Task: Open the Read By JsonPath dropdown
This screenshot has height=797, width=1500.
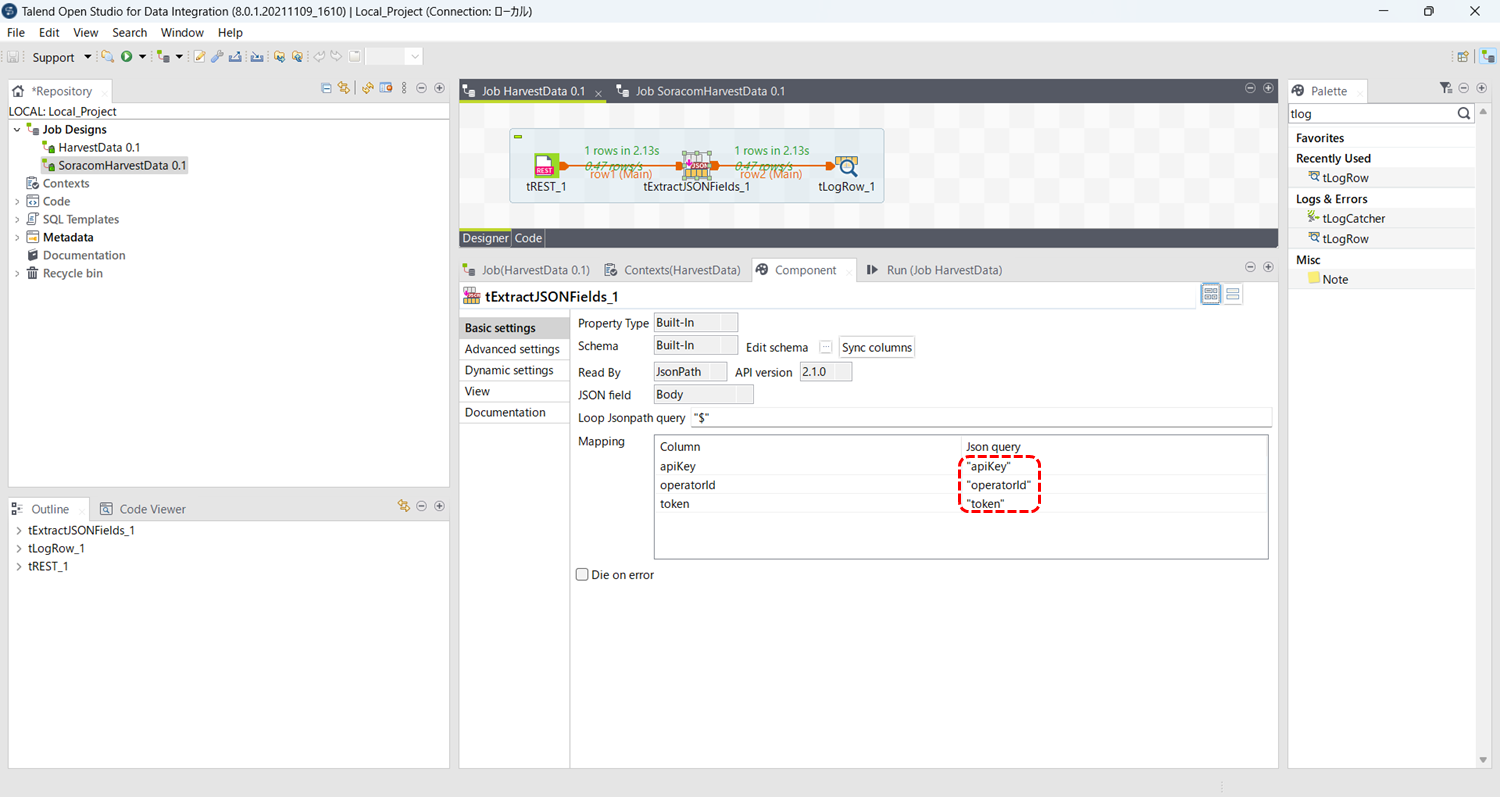Action: click(691, 372)
